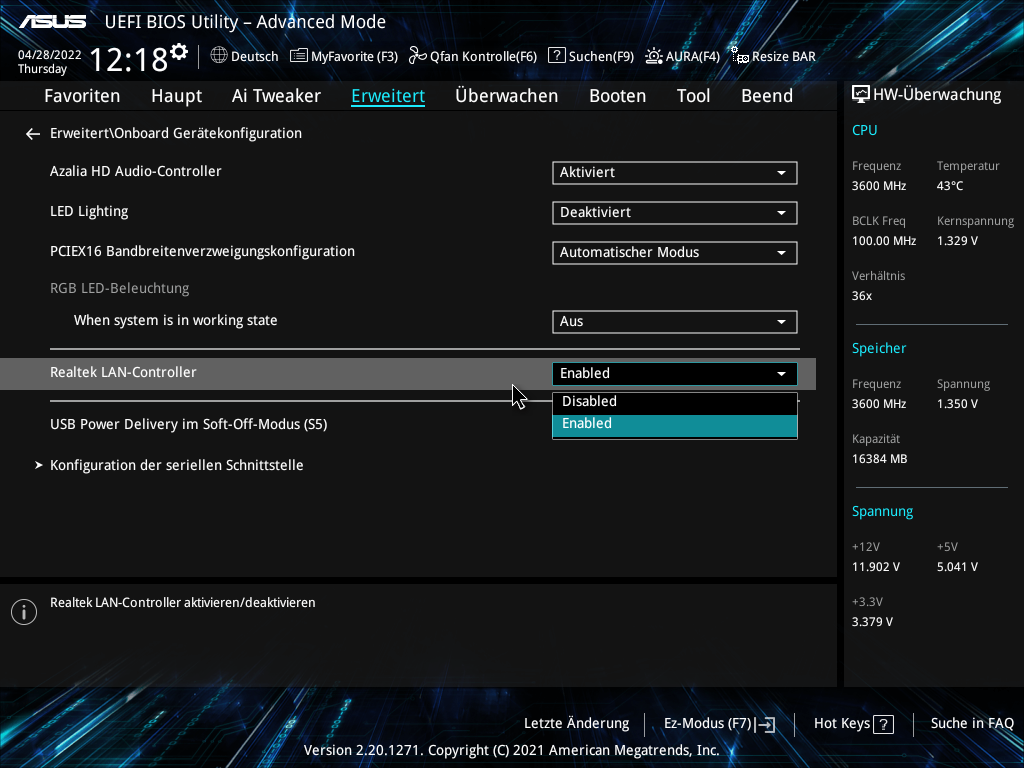Open PCIEX16 Bandbreitenverzweigungskonfiguration dropdown
The height and width of the screenshot is (768, 1024).
675,253
